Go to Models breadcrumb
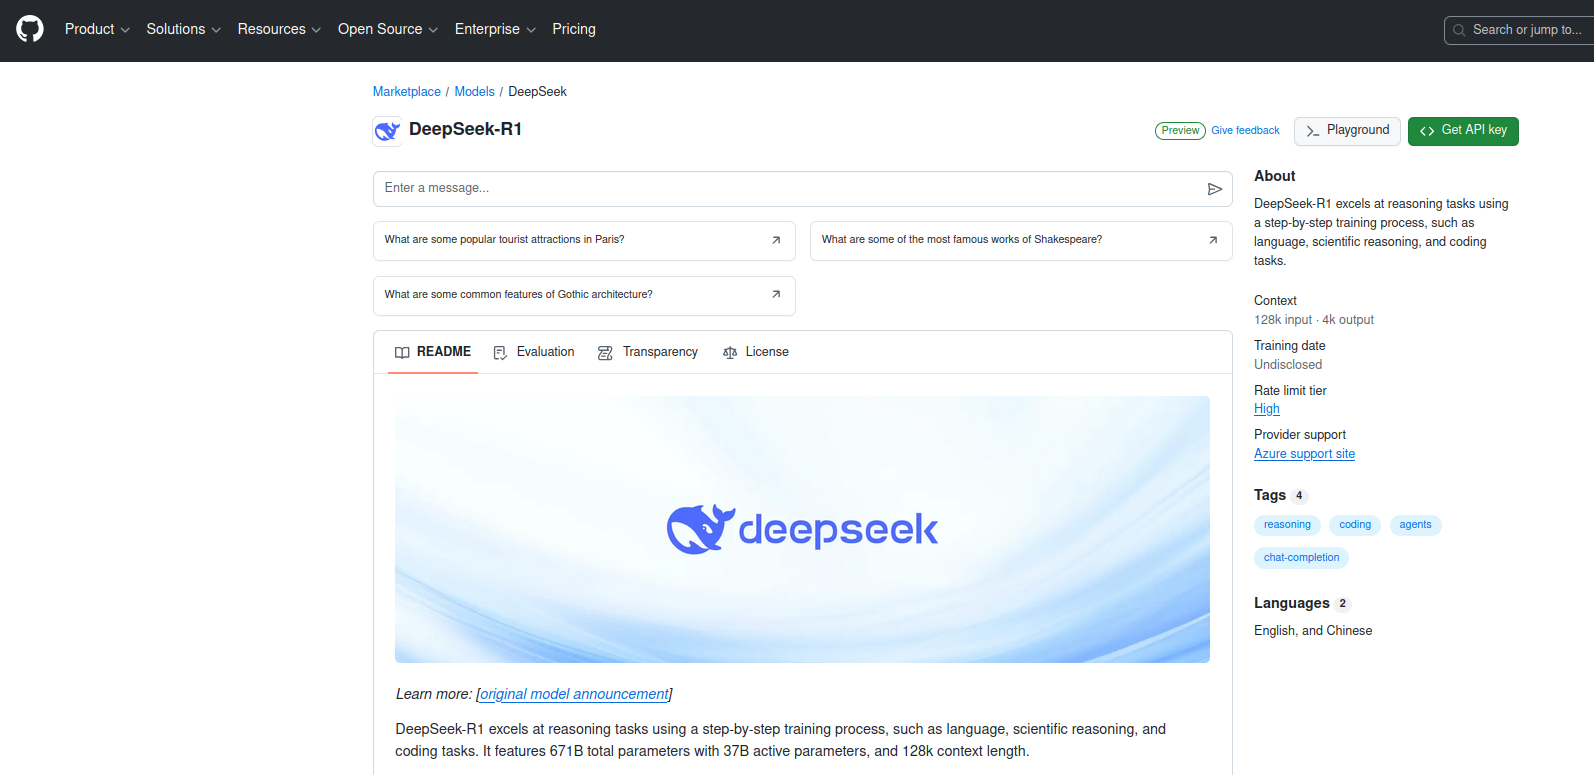Screen dimensions: 1594x775 click(475, 91)
